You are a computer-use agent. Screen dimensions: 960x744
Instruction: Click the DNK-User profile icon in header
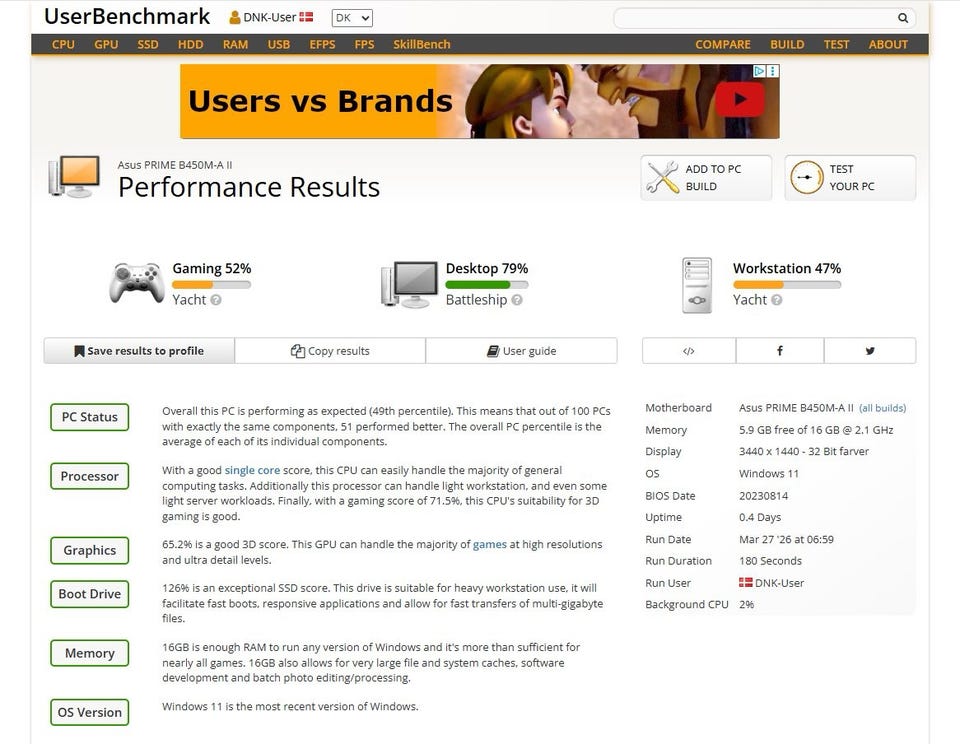coord(234,18)
